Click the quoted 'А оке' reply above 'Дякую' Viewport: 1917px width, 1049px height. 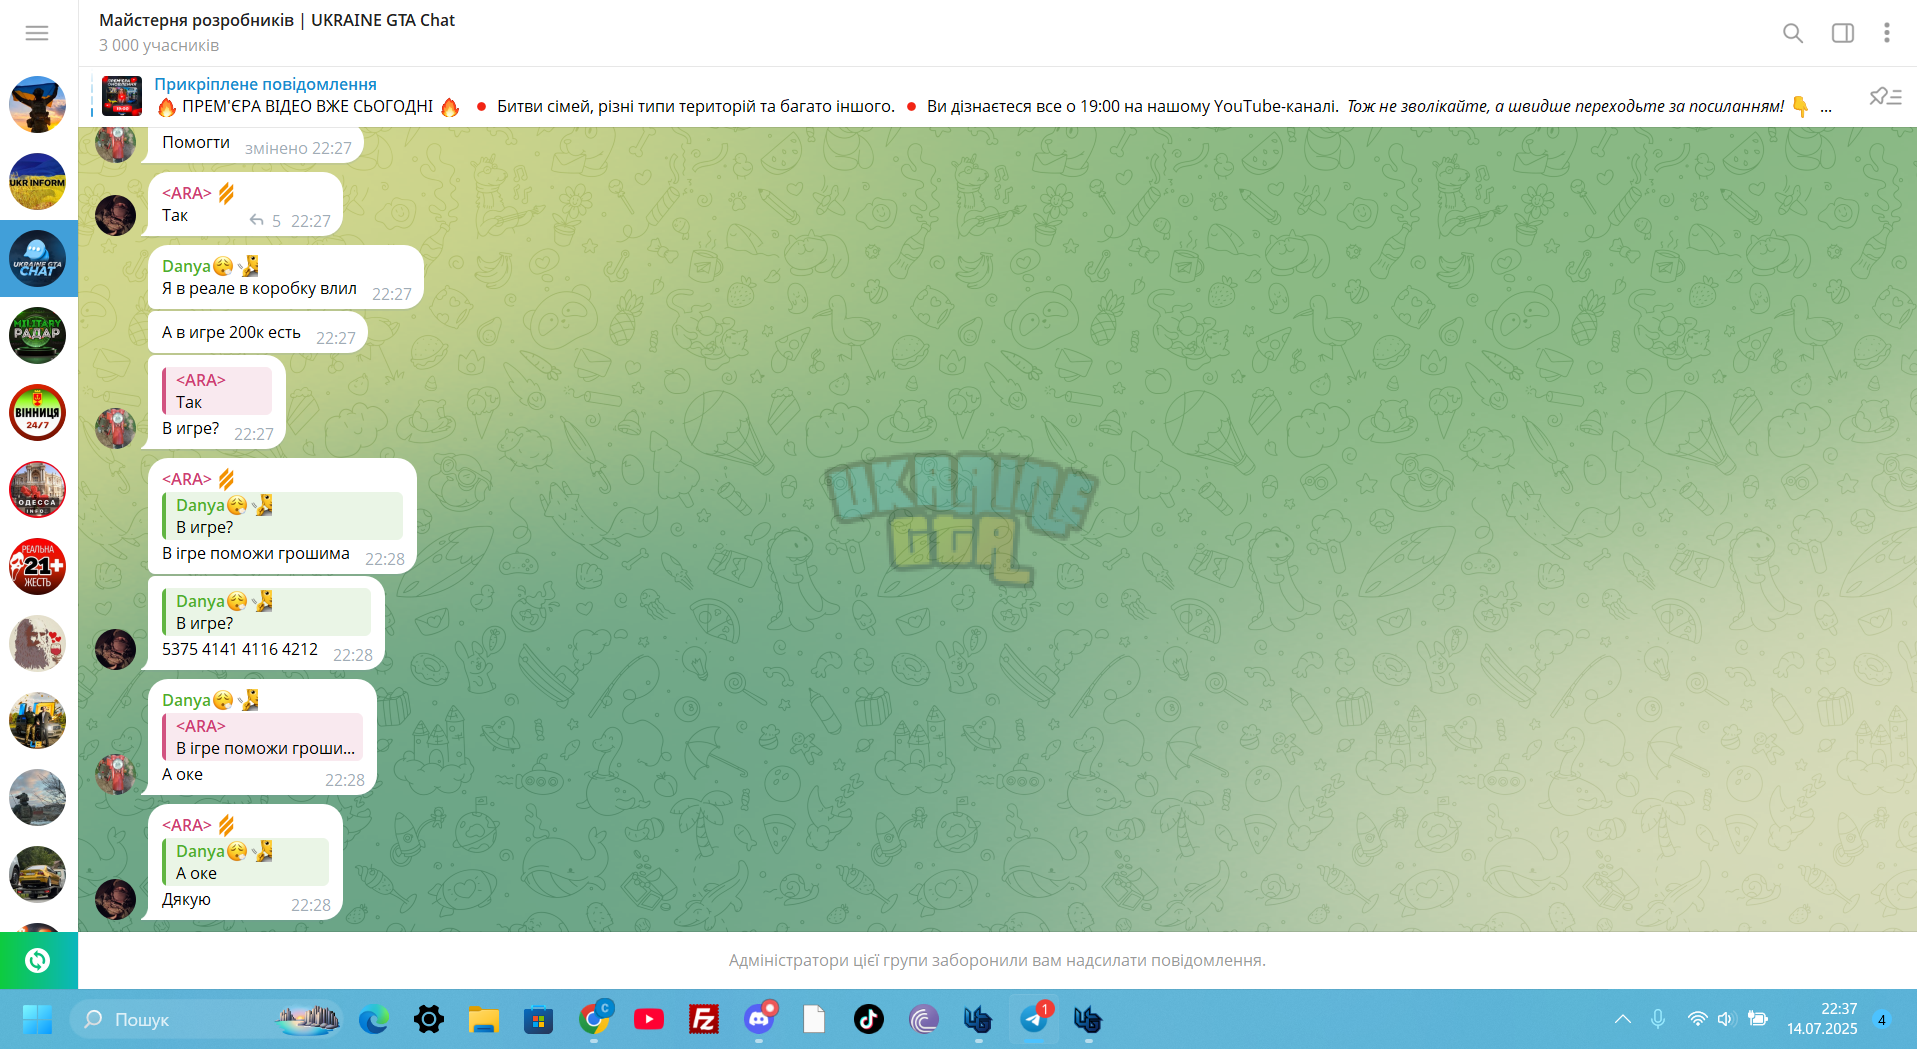click(x=245, y=862)
